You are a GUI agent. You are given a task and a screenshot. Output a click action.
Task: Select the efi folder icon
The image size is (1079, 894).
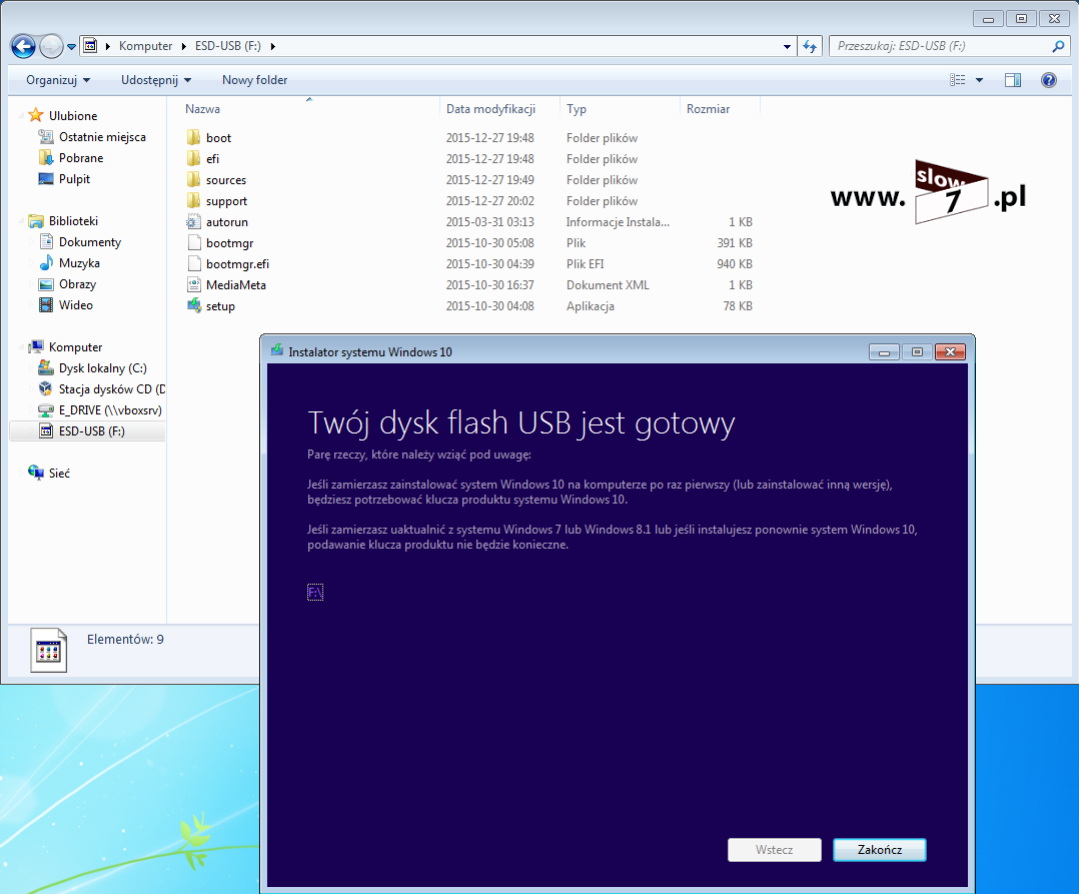point(193,159)
